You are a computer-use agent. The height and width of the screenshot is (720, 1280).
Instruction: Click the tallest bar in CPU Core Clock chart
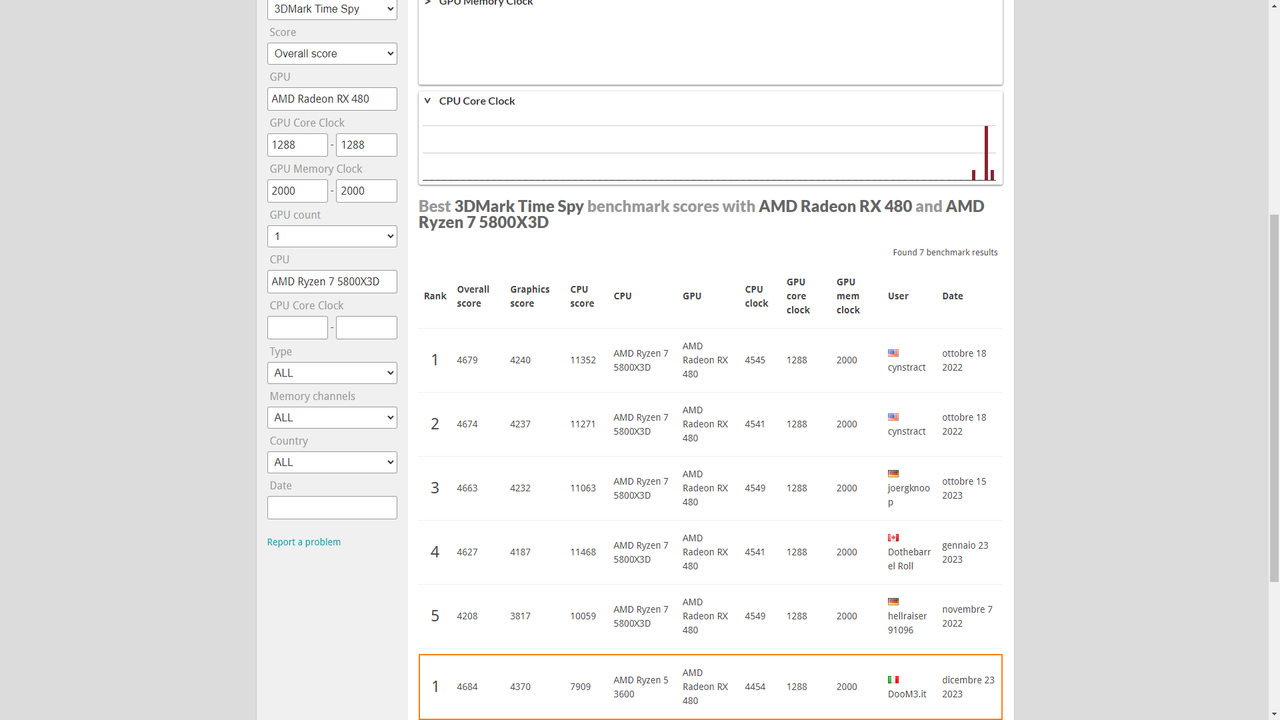click(986, 153)
